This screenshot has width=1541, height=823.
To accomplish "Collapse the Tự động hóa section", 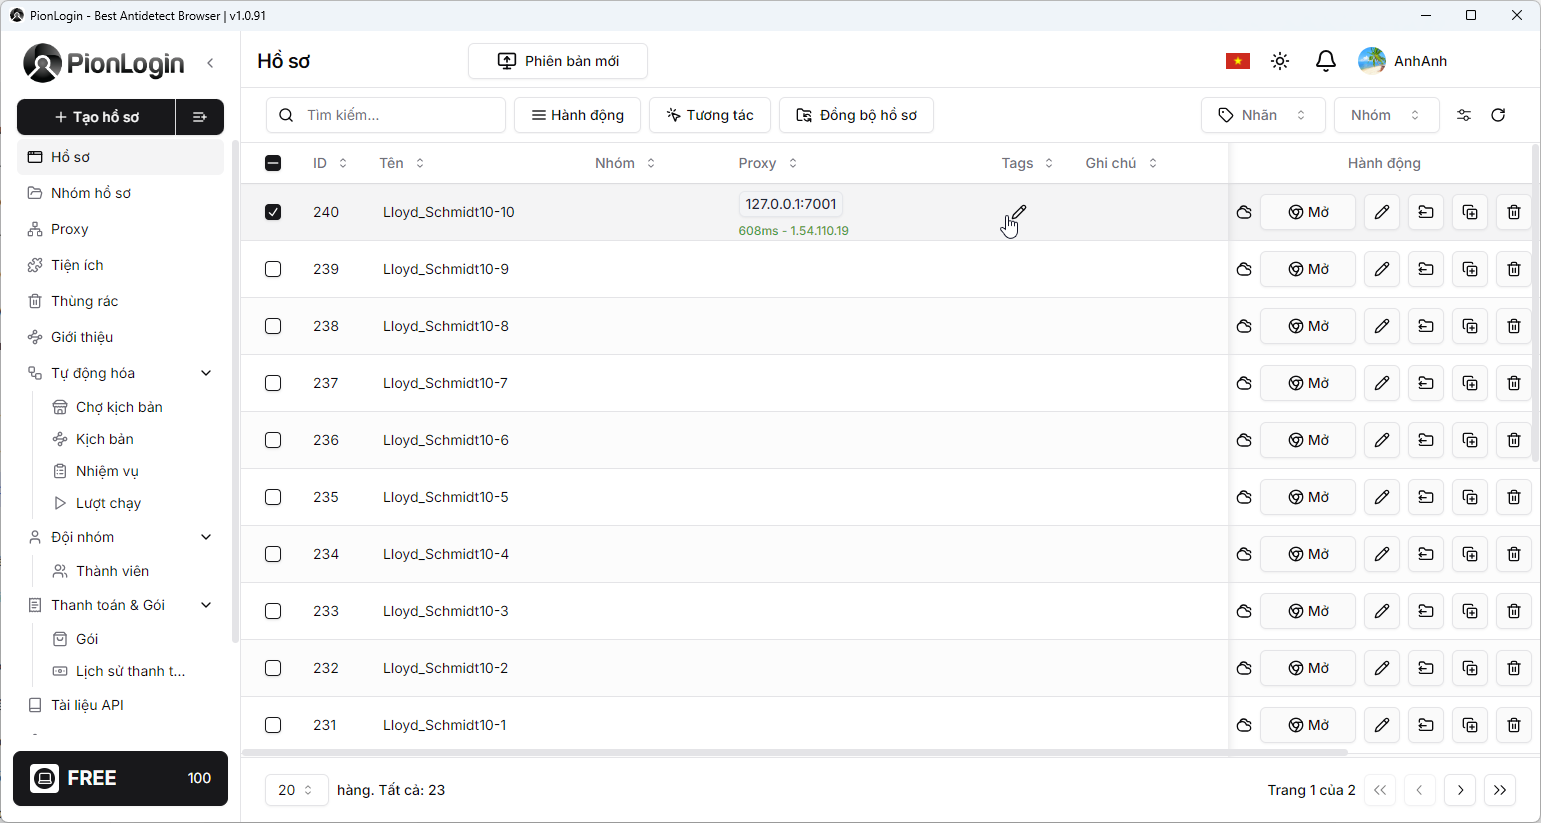I will [206, 372].
